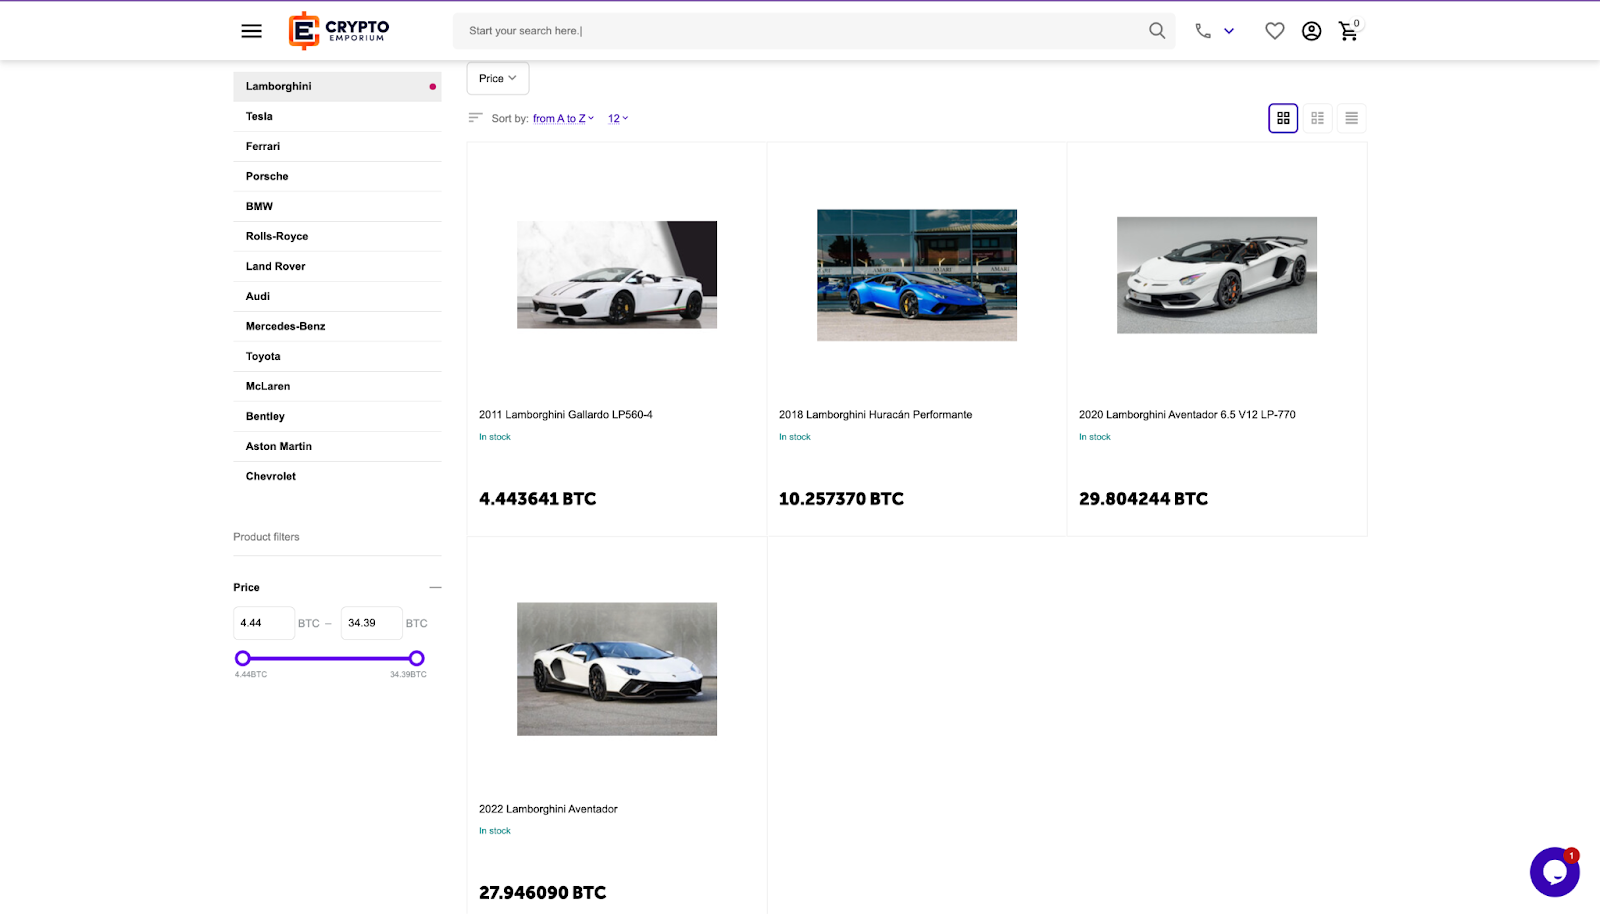Change items per page from 12

tap(618, 118)
